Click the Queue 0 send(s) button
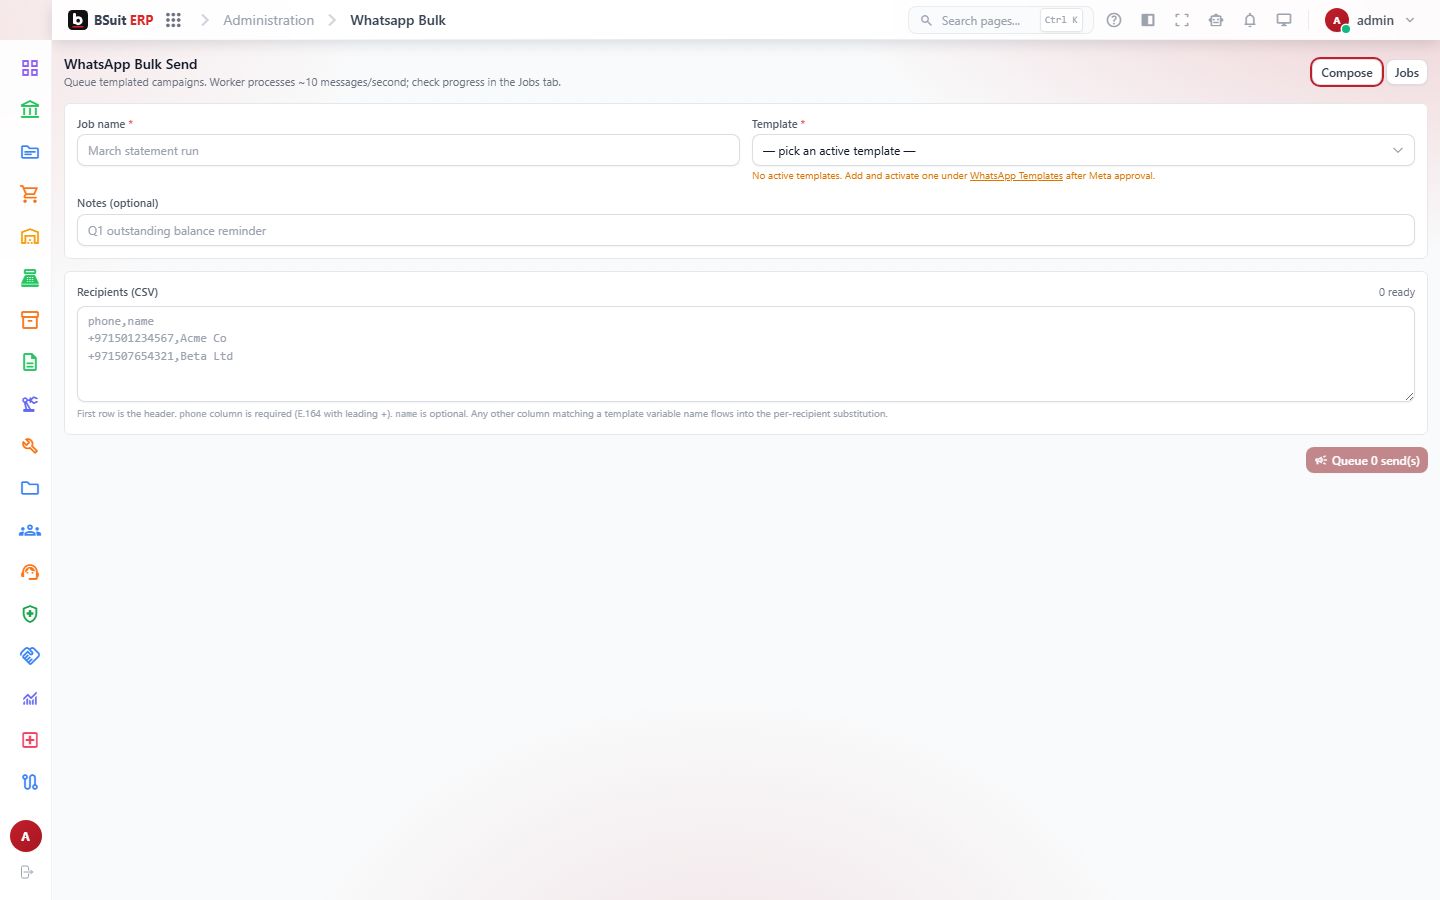The width and height of the screenshot is (1440, 900). 1367,460
